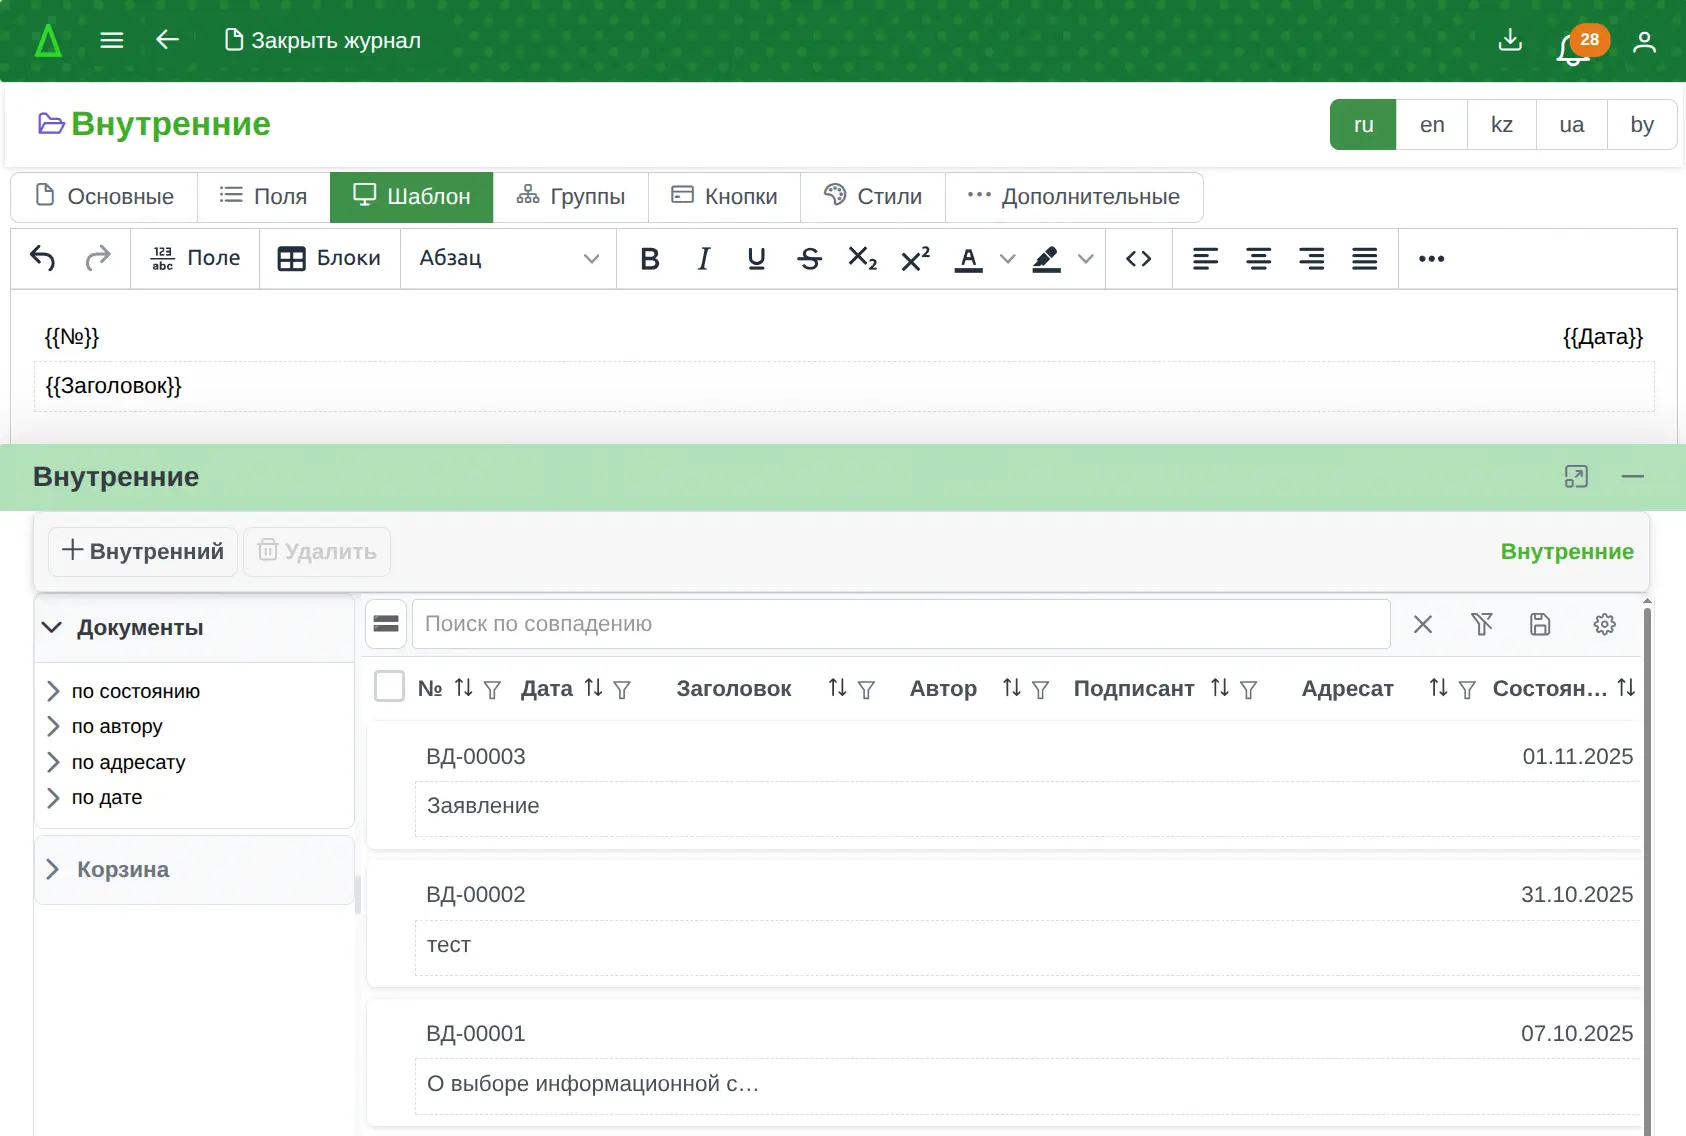1686x1136 pixels.
Task: Switch language to kz
Action: [x=1501, y=125]
